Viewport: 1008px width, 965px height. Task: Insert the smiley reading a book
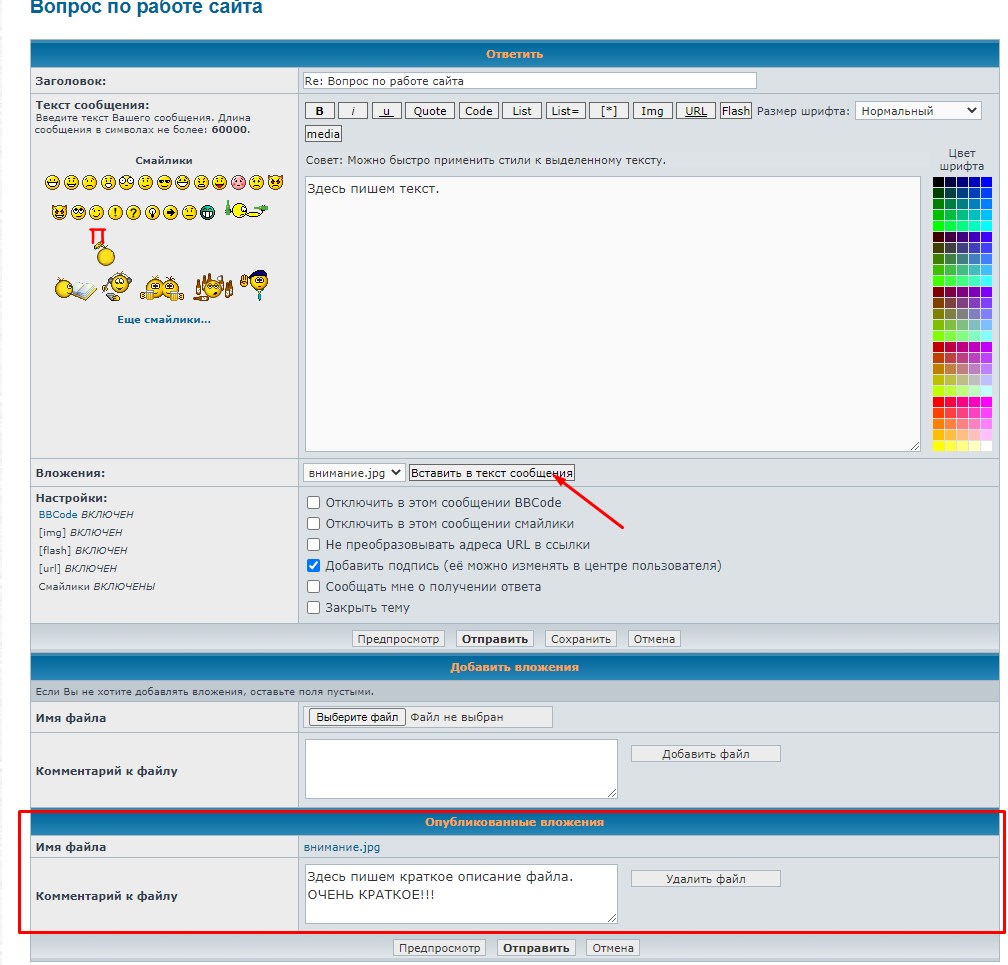pyautogui.click(x=75, y=289)
